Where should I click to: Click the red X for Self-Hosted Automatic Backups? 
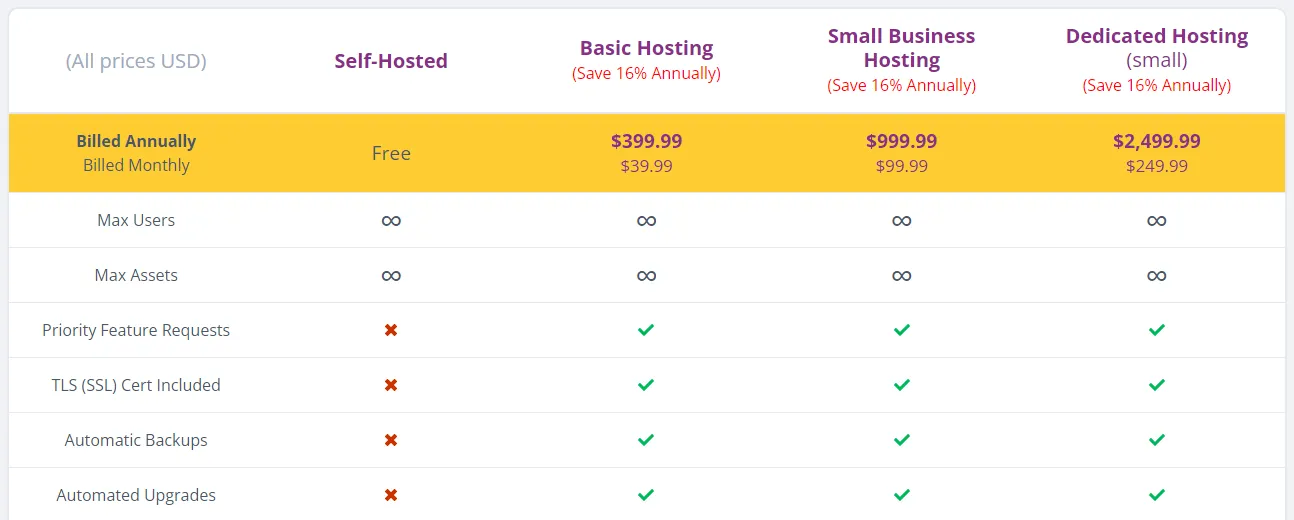[x=391, y=440]
